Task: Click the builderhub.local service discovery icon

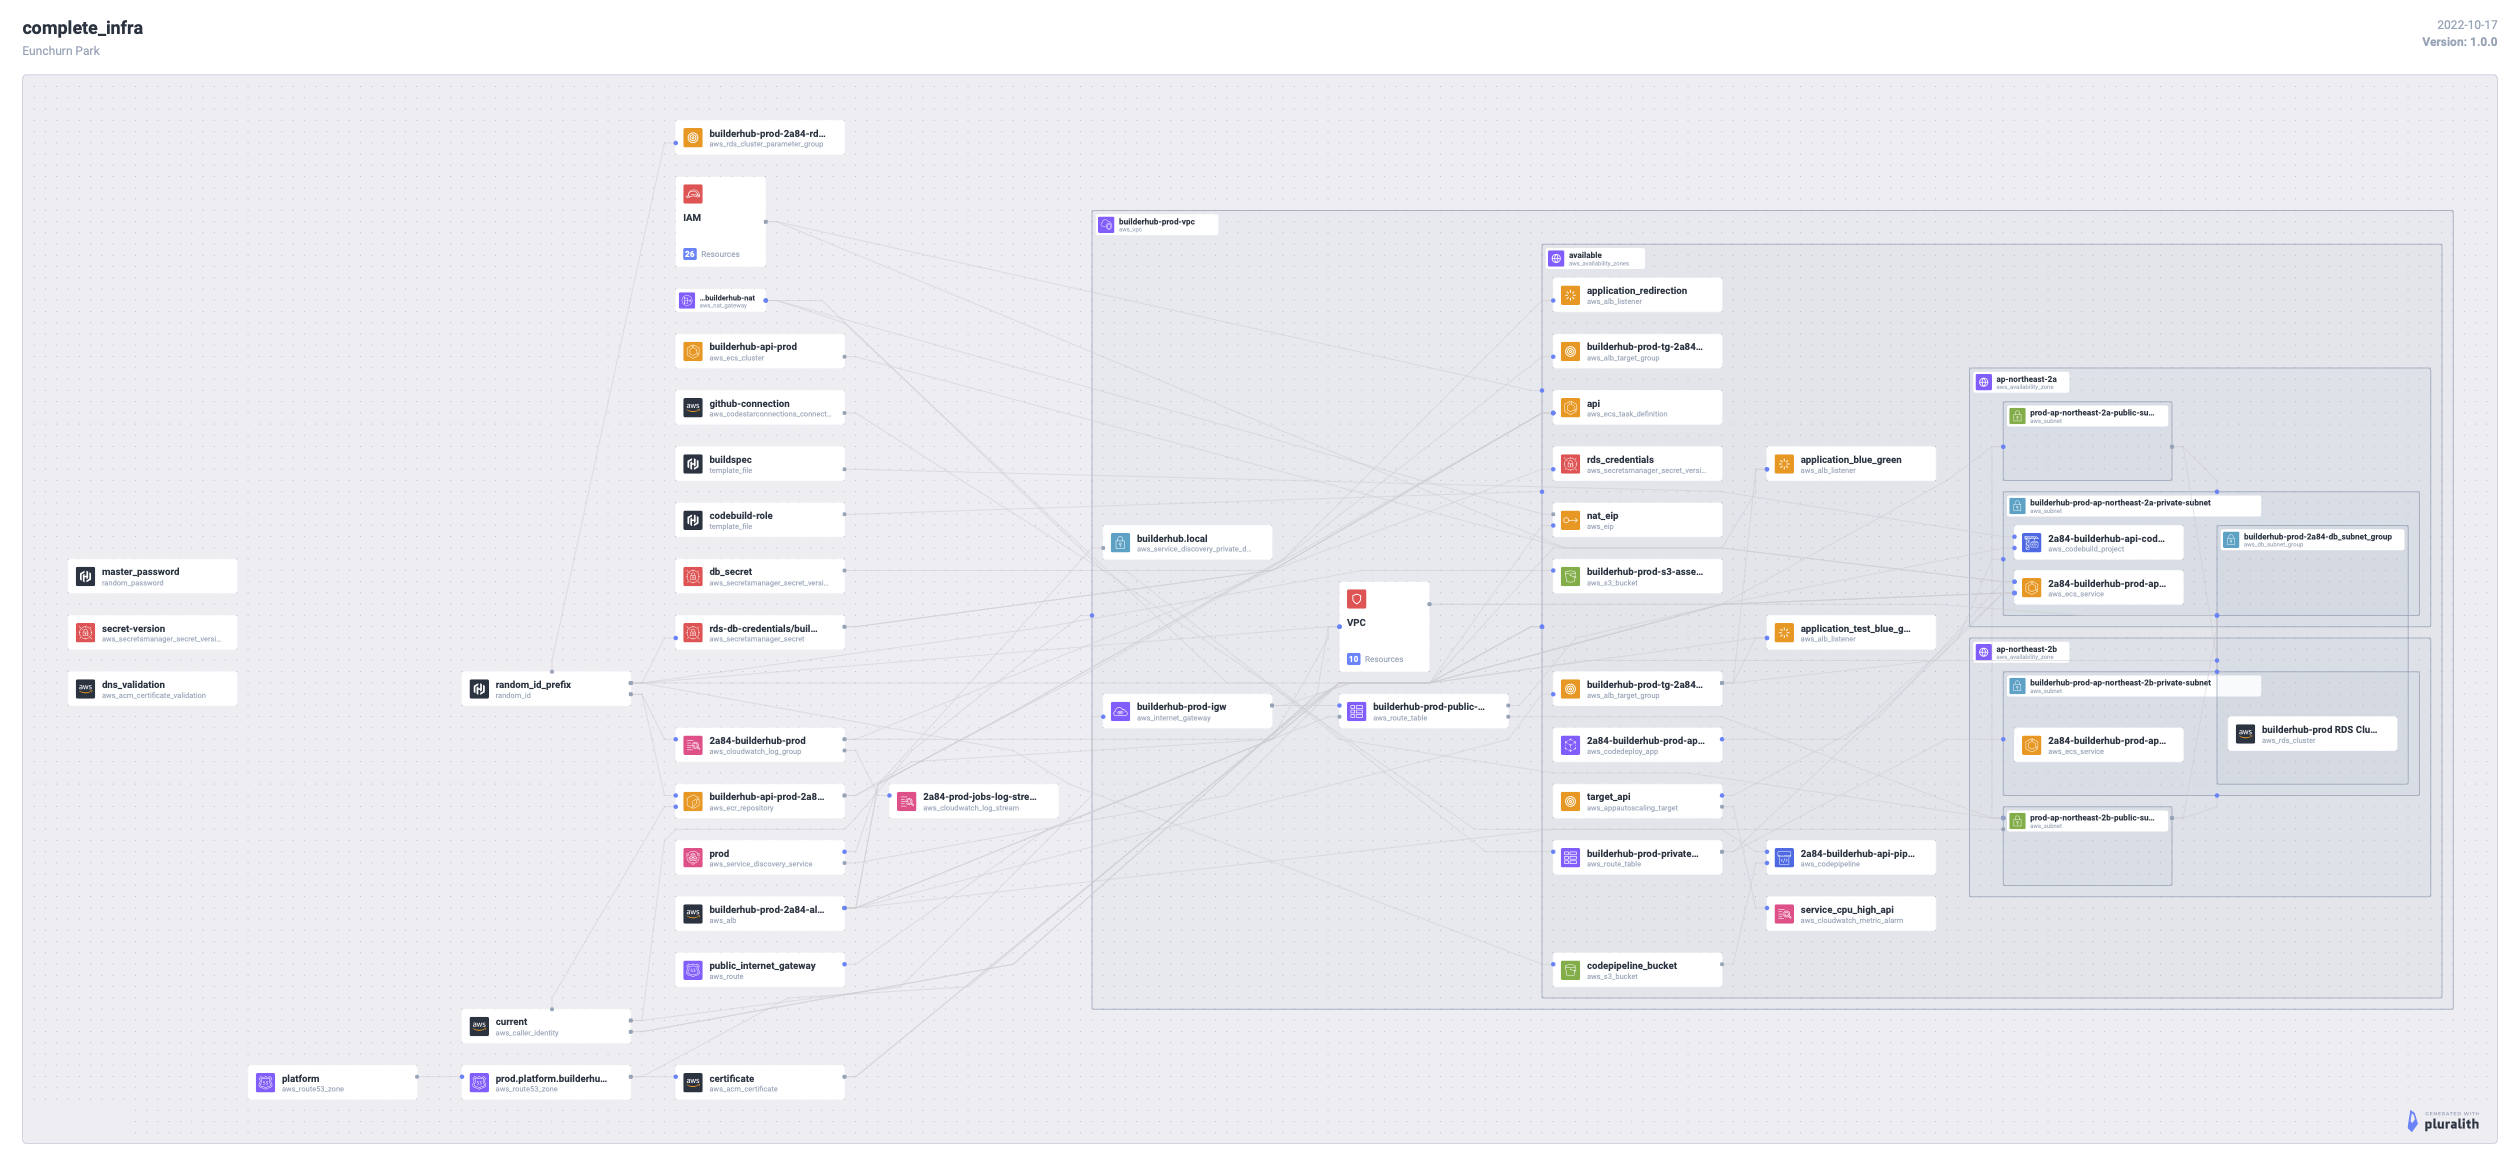Action: [1120, 542]
